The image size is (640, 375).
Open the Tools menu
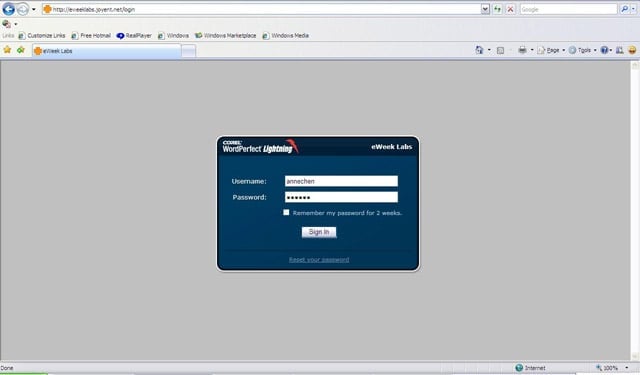click(583, 50)
